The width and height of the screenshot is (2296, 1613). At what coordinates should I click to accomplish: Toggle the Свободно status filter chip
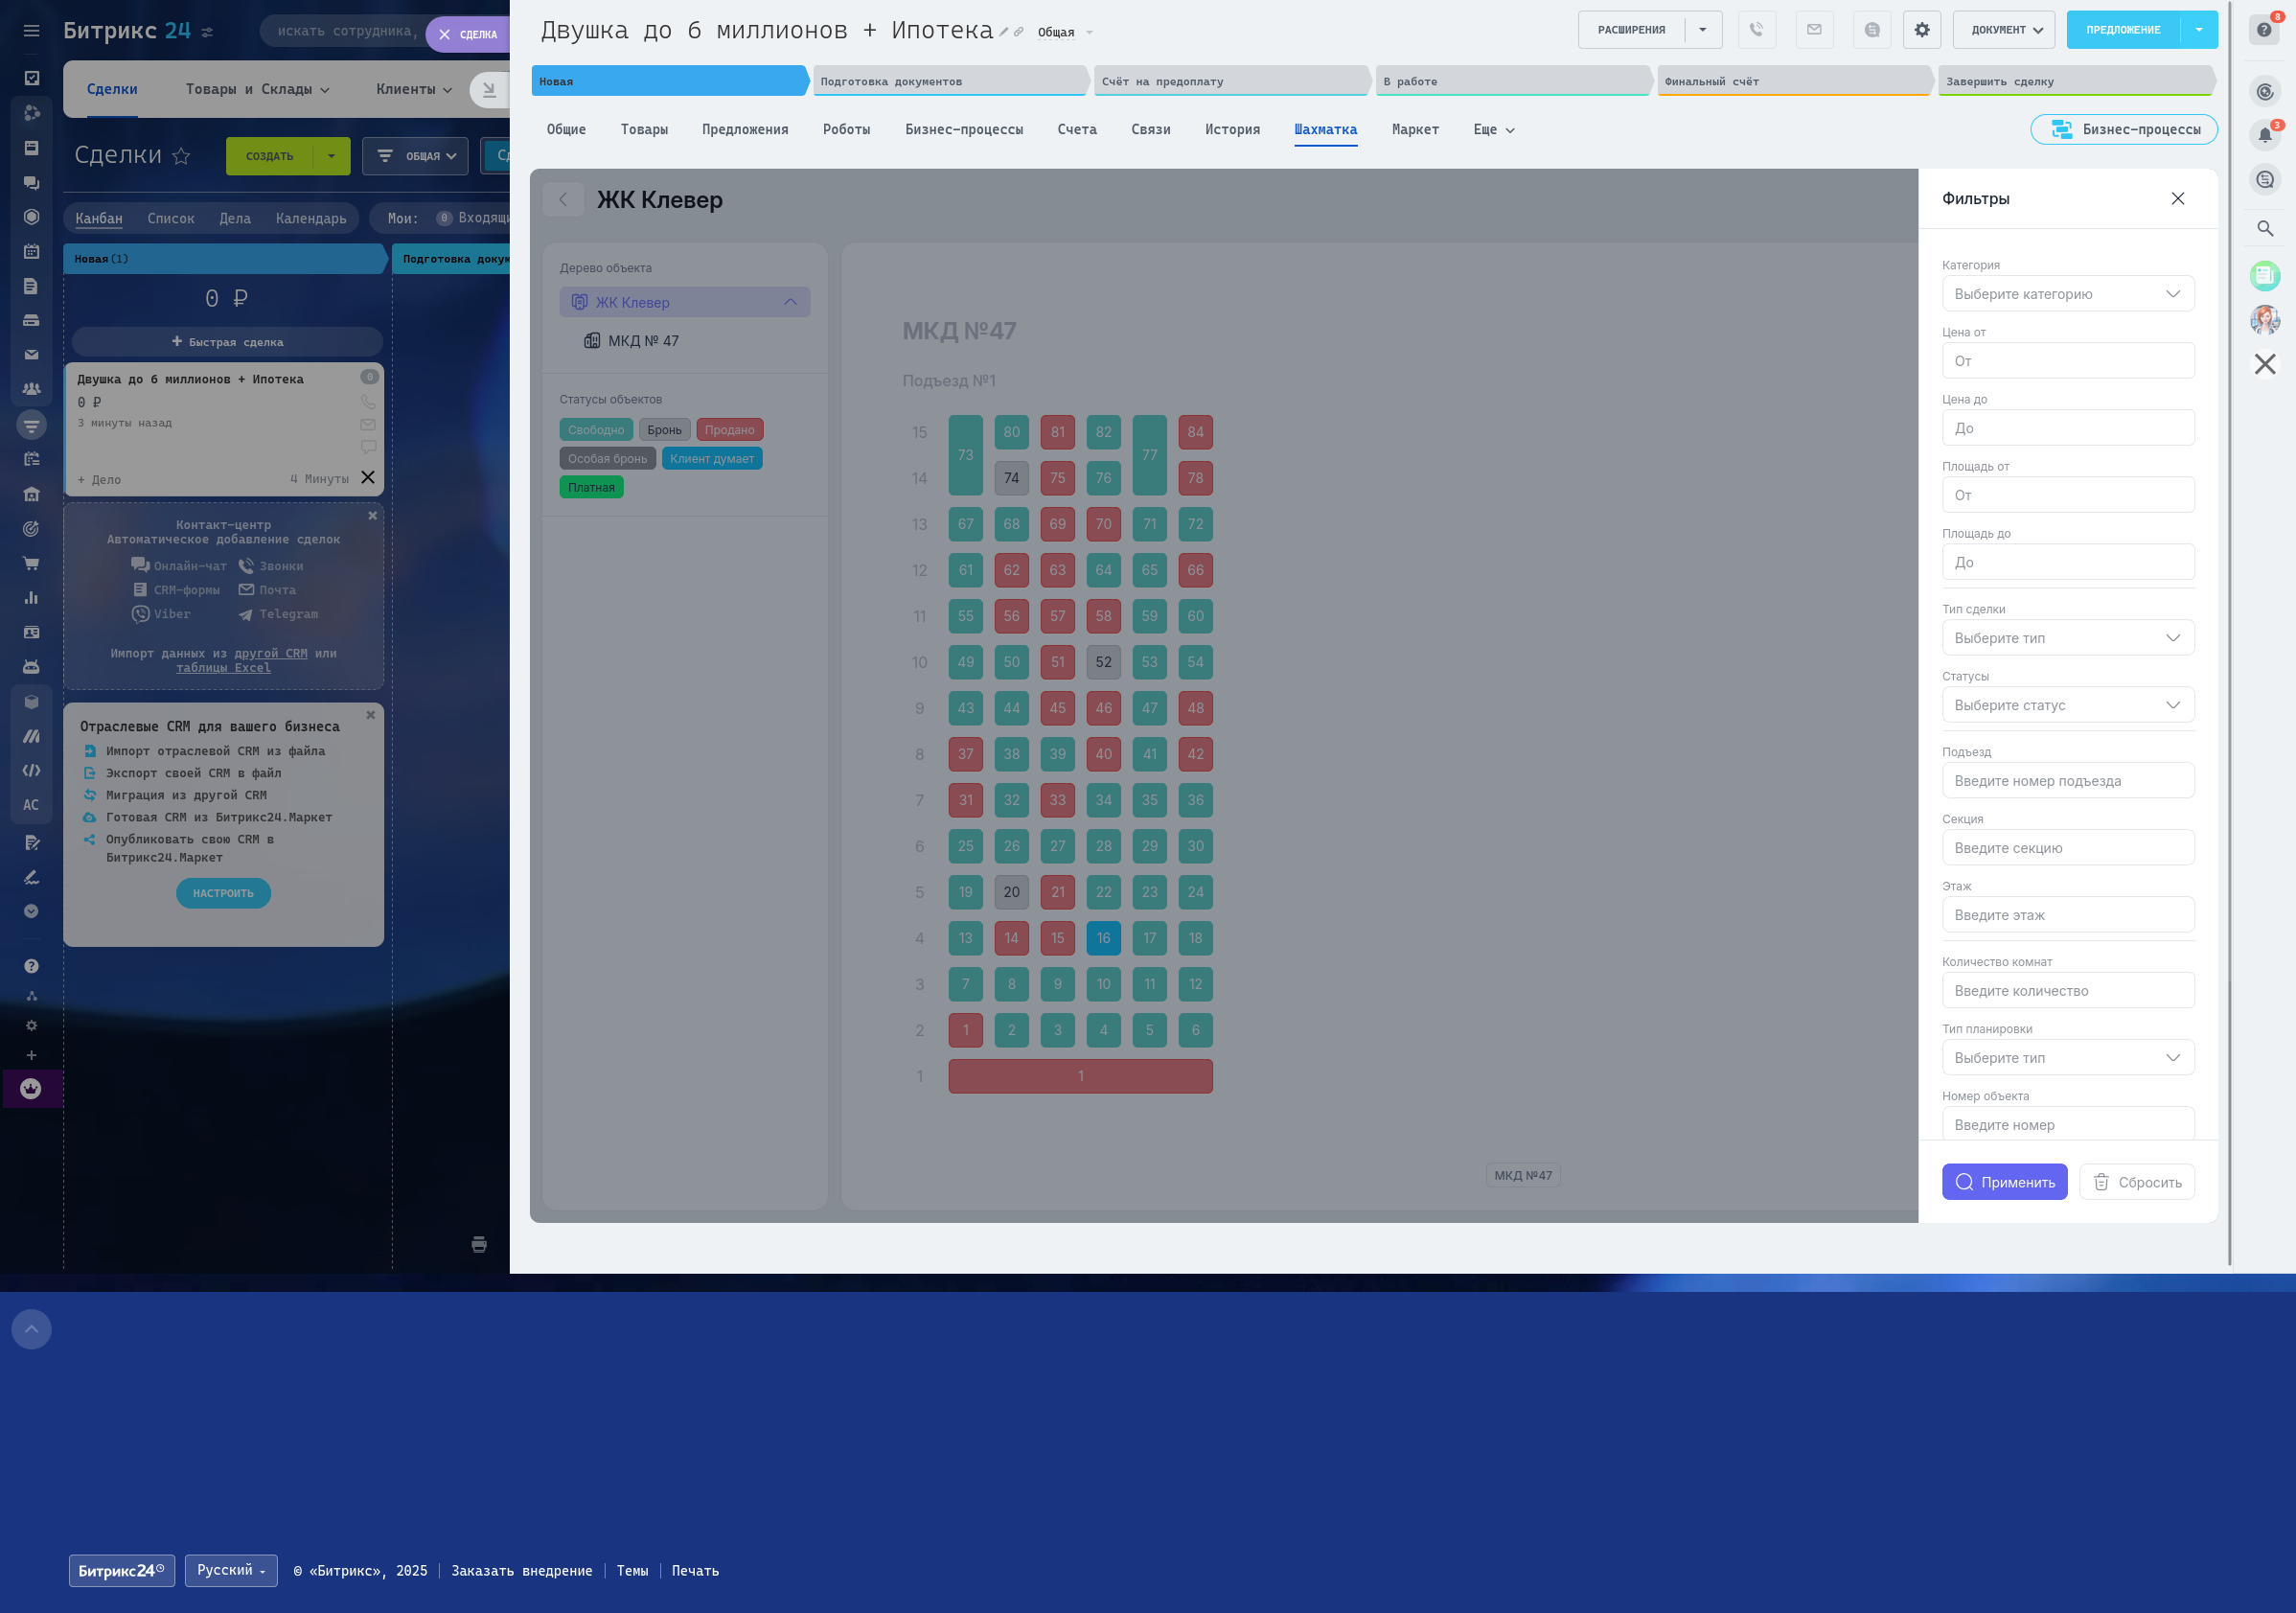595,430
